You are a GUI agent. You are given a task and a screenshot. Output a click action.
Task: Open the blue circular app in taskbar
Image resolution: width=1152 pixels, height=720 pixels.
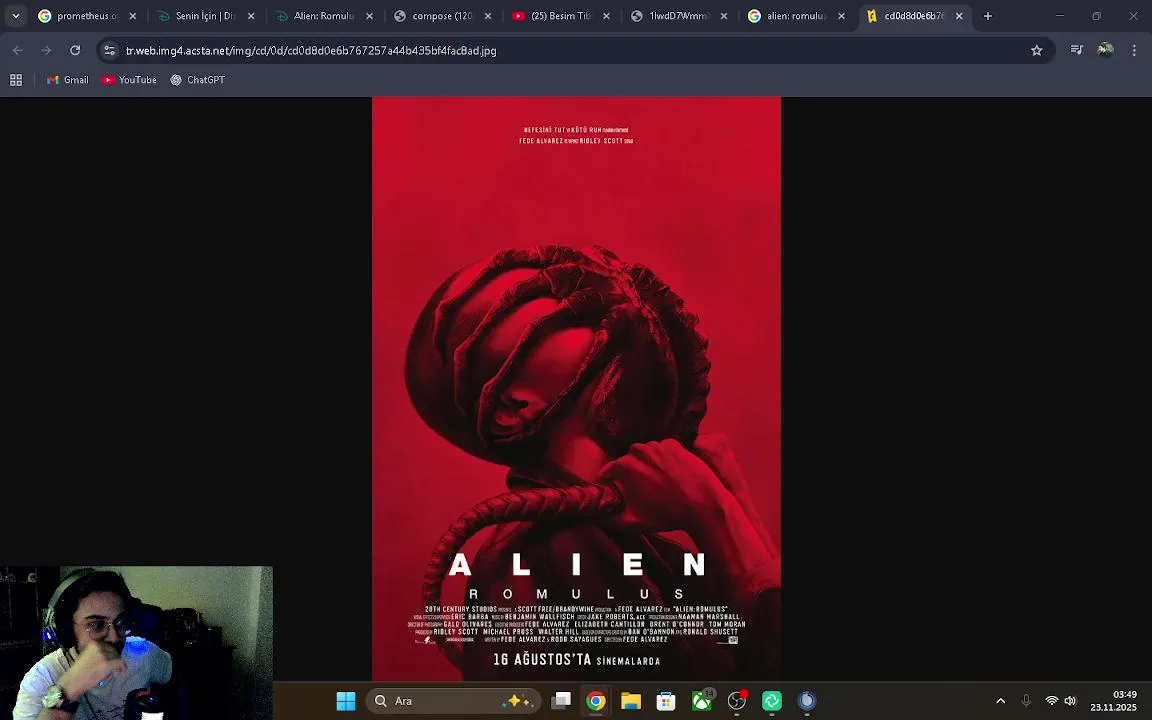tap(807, 701)
